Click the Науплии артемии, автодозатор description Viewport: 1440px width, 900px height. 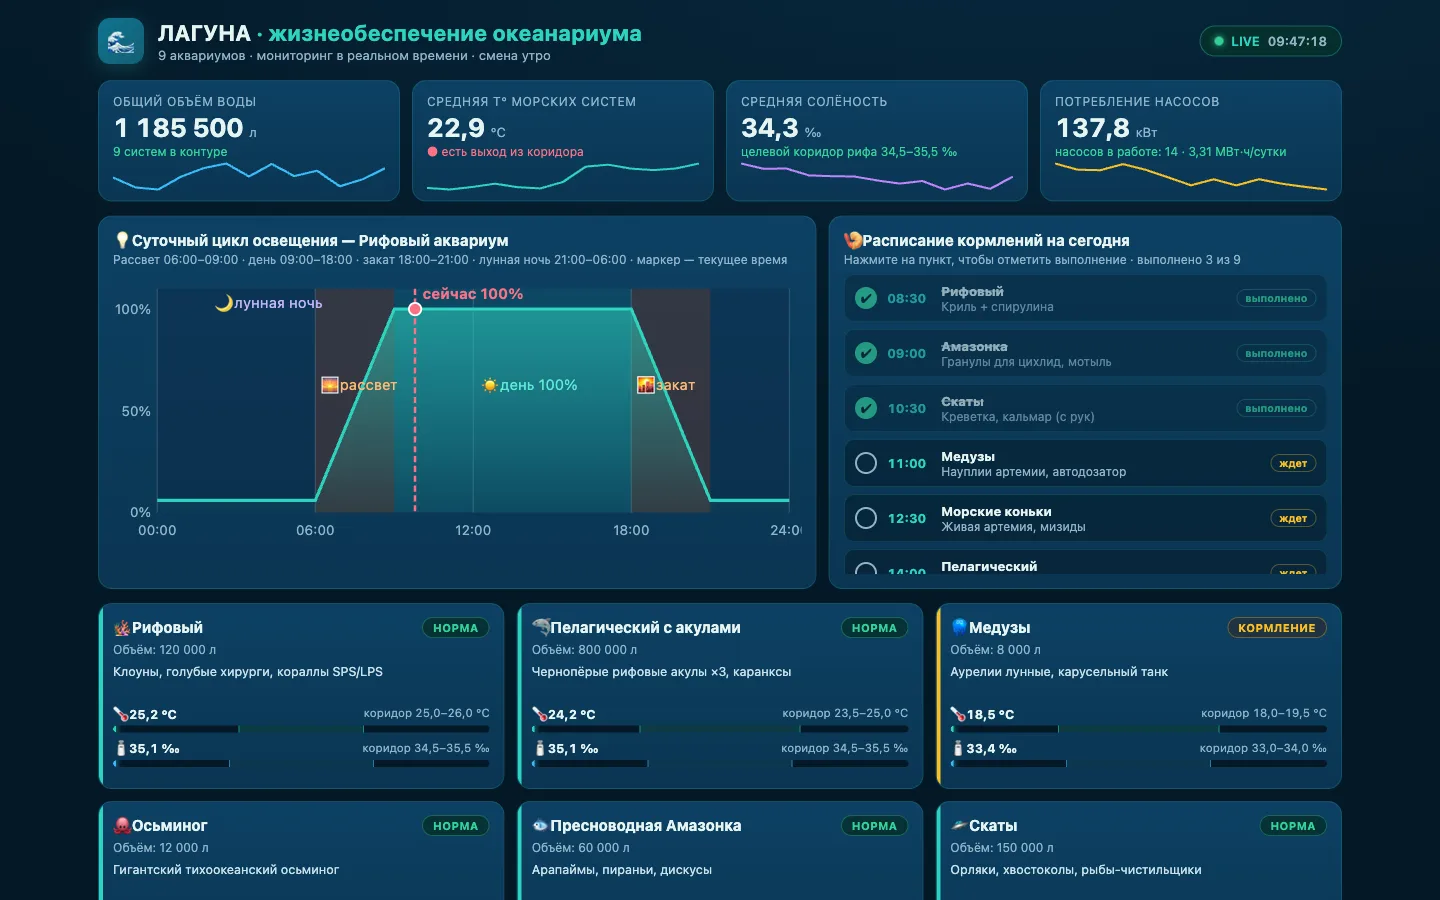[x=1033, y=472]
